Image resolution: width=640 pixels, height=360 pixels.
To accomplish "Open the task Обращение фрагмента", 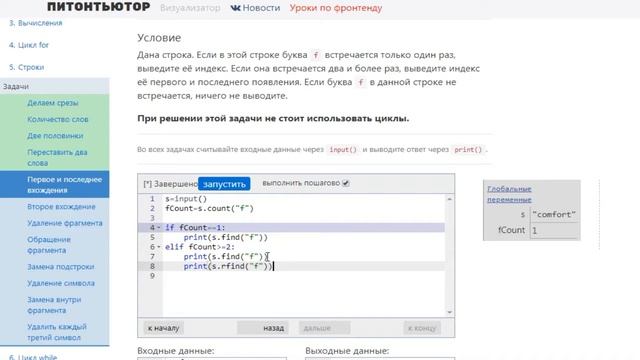I will (49, 244).
